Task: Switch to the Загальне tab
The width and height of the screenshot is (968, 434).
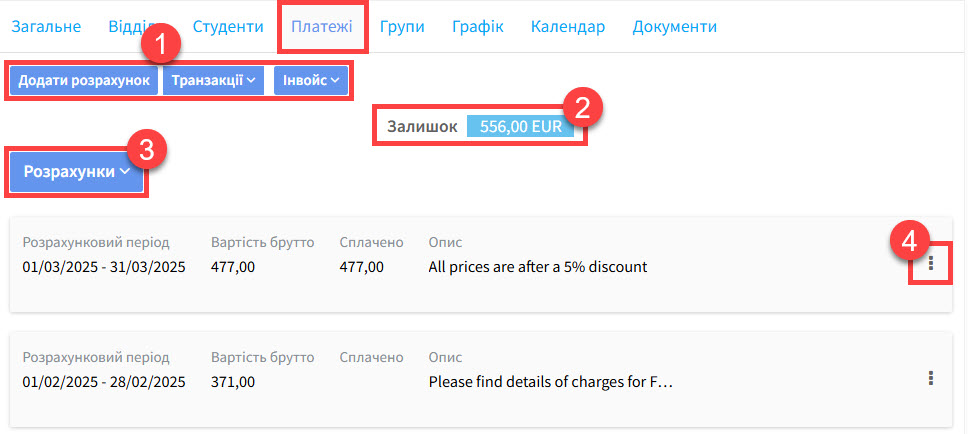Action: 46,26
